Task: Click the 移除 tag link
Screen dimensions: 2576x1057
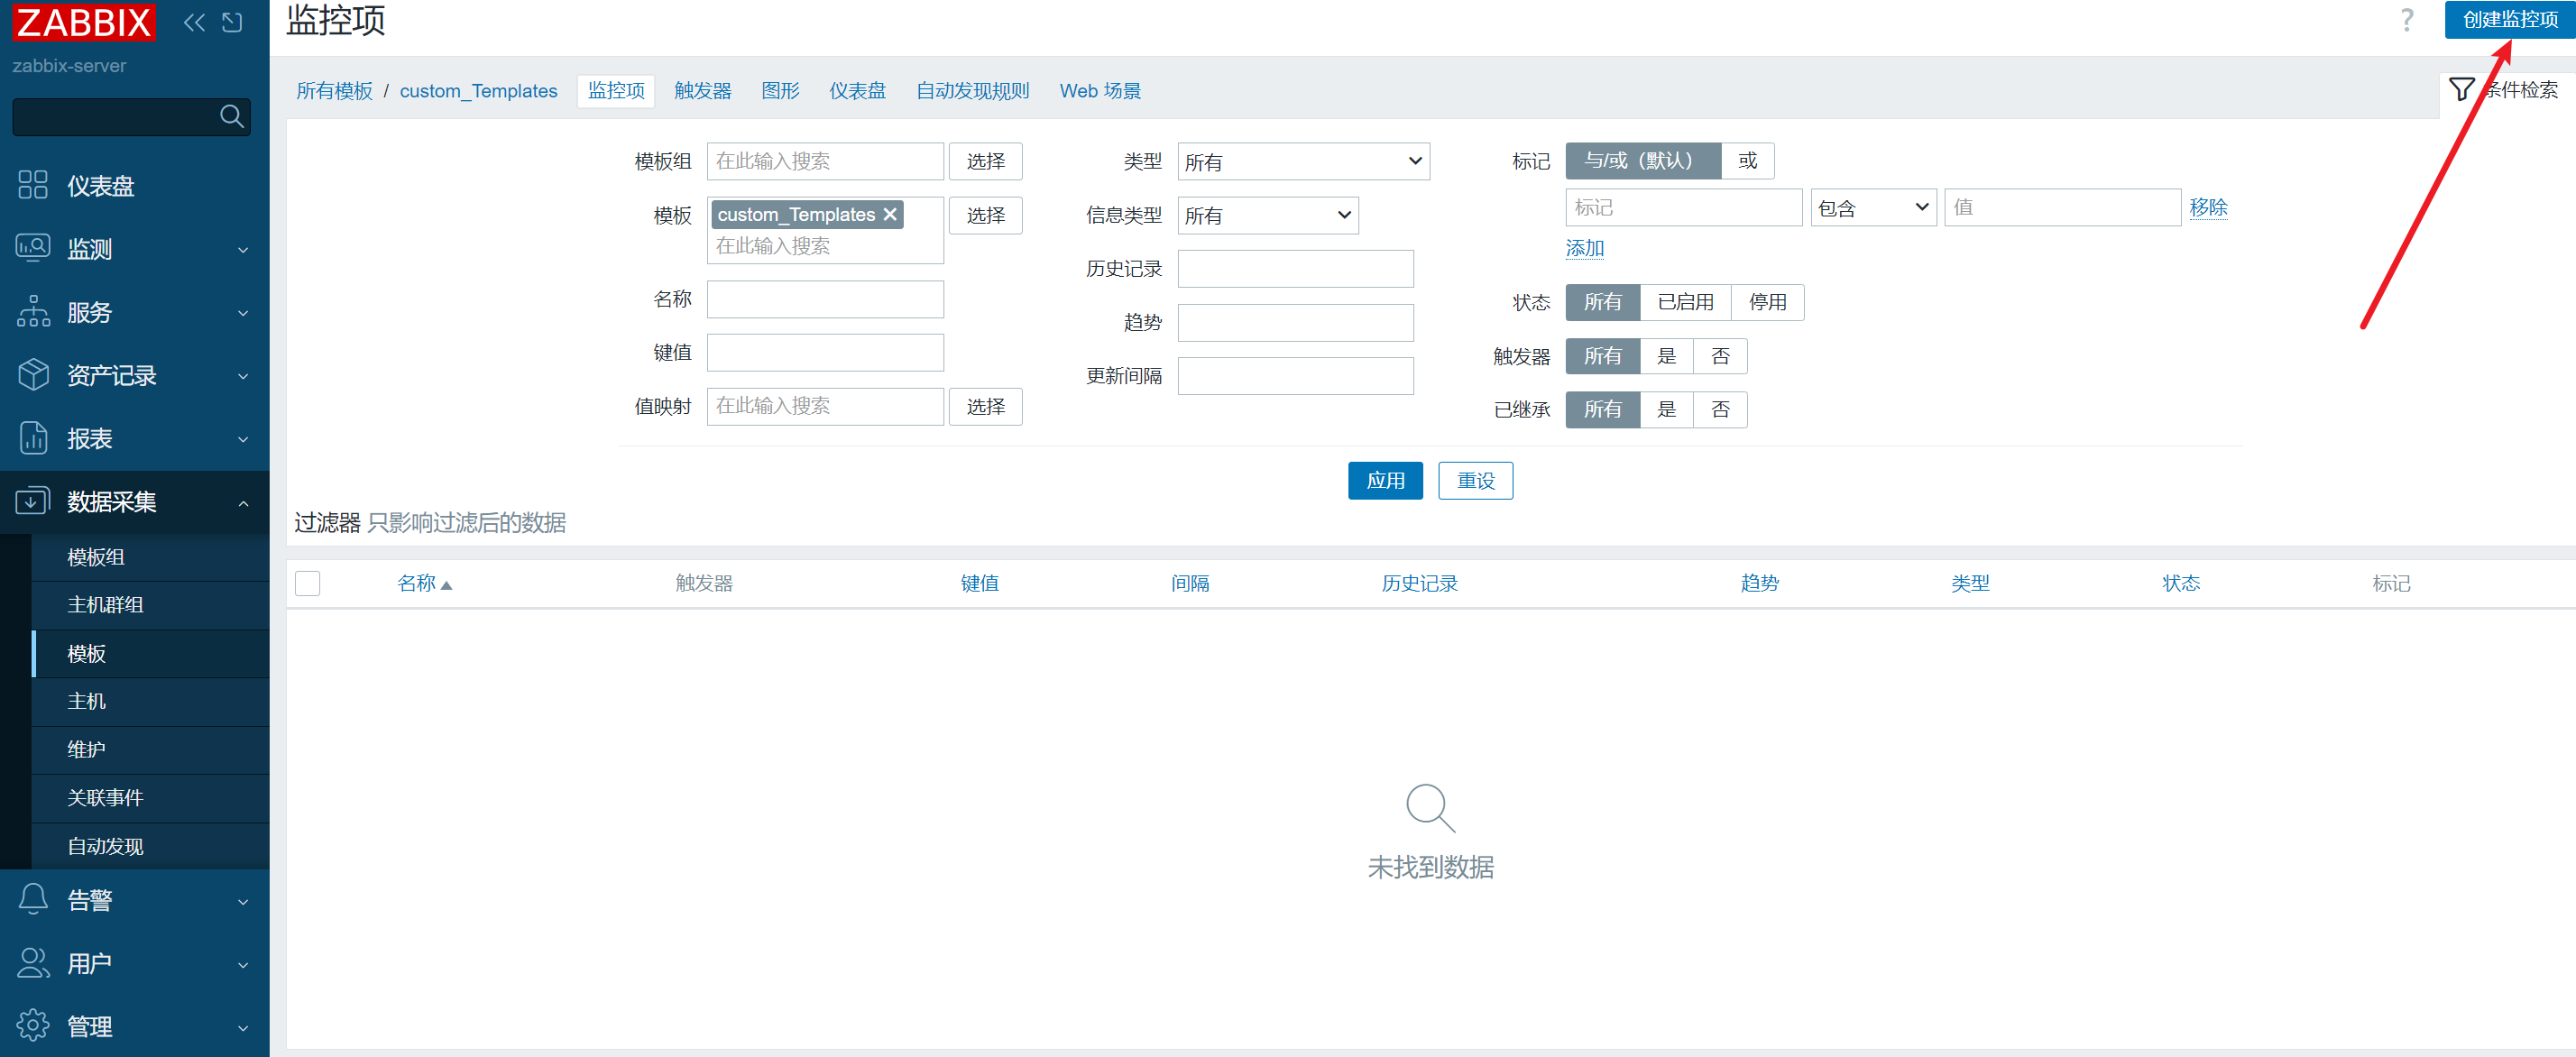Action: pyautogui.click(x=2207, y=207)
